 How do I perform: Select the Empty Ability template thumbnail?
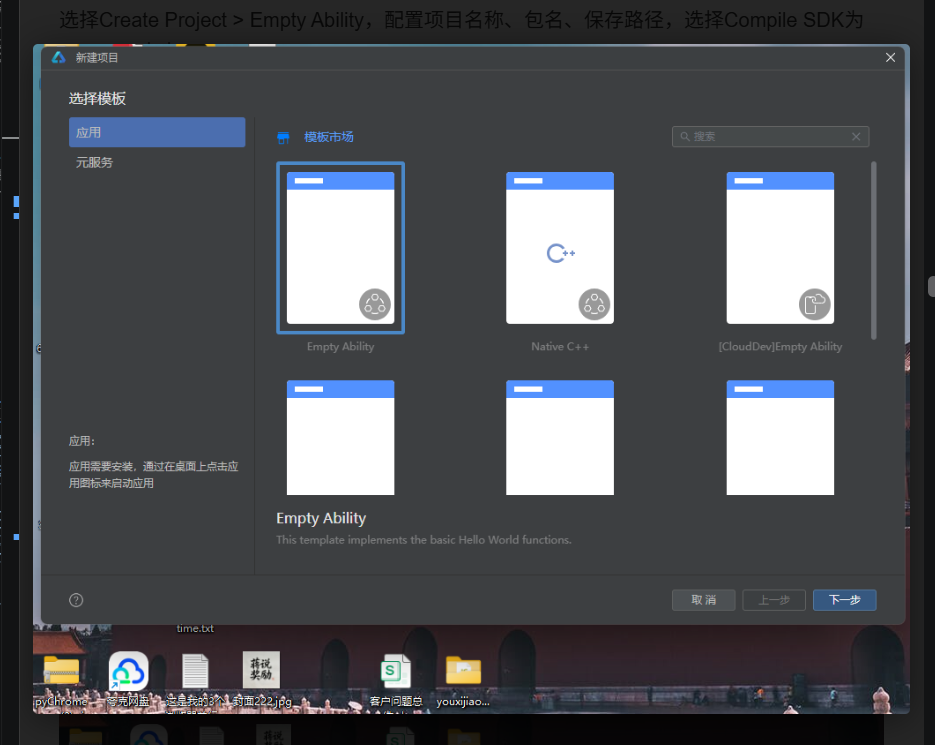click(340, 248)
